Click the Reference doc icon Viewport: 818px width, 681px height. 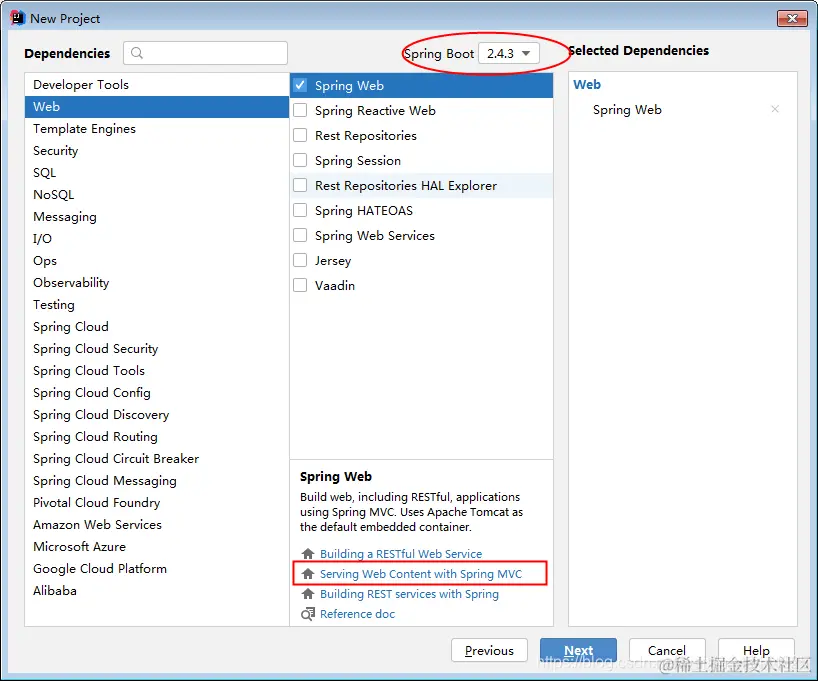tap(308, 614)
